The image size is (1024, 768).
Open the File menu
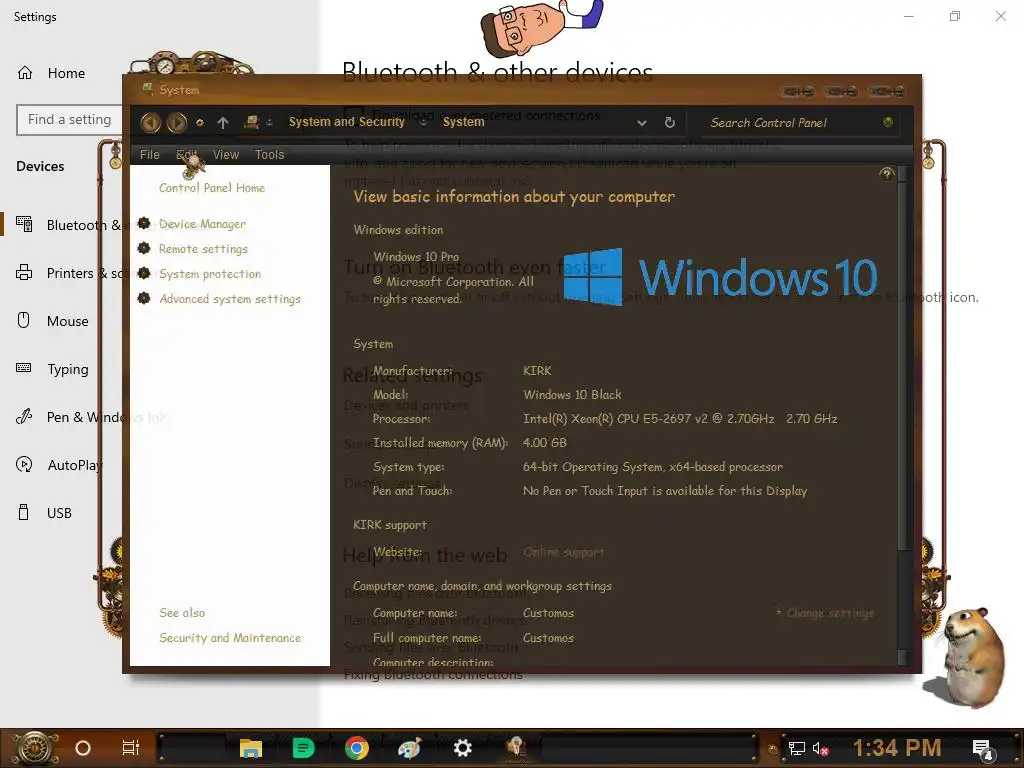click(x=150, y=155)
